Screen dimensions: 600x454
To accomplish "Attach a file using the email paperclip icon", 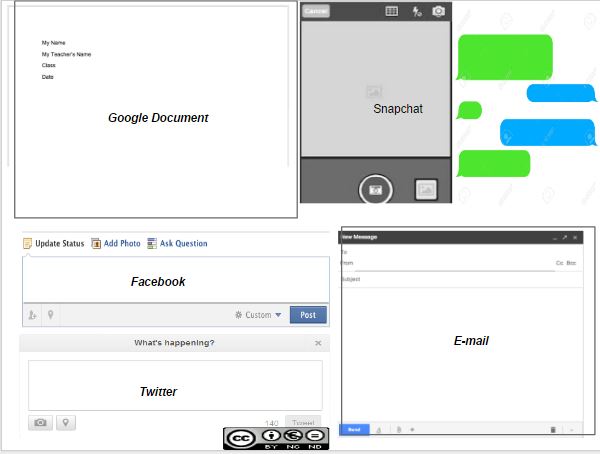I will (399, 429).
